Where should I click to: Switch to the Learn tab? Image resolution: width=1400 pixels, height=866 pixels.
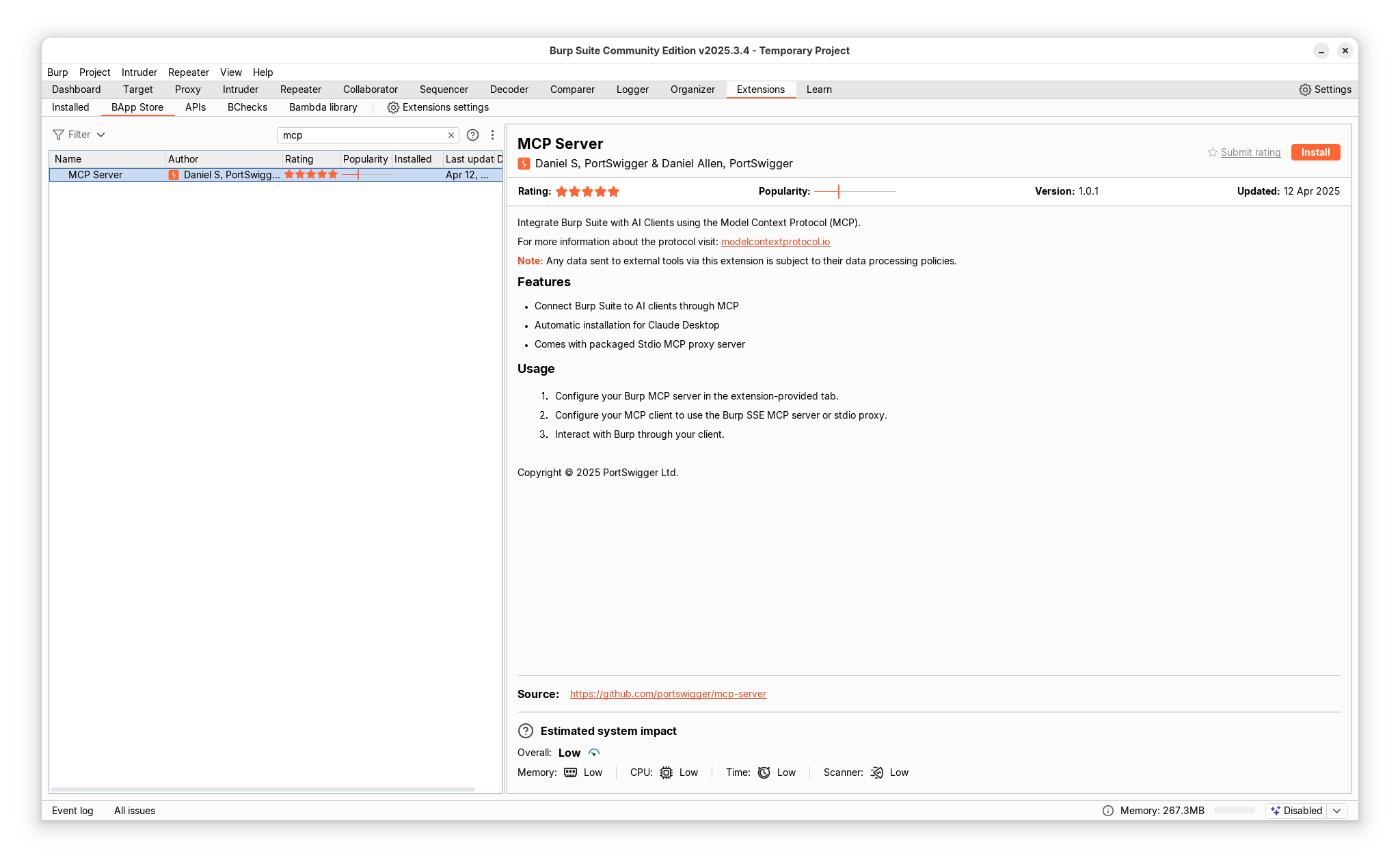(819, 89)
